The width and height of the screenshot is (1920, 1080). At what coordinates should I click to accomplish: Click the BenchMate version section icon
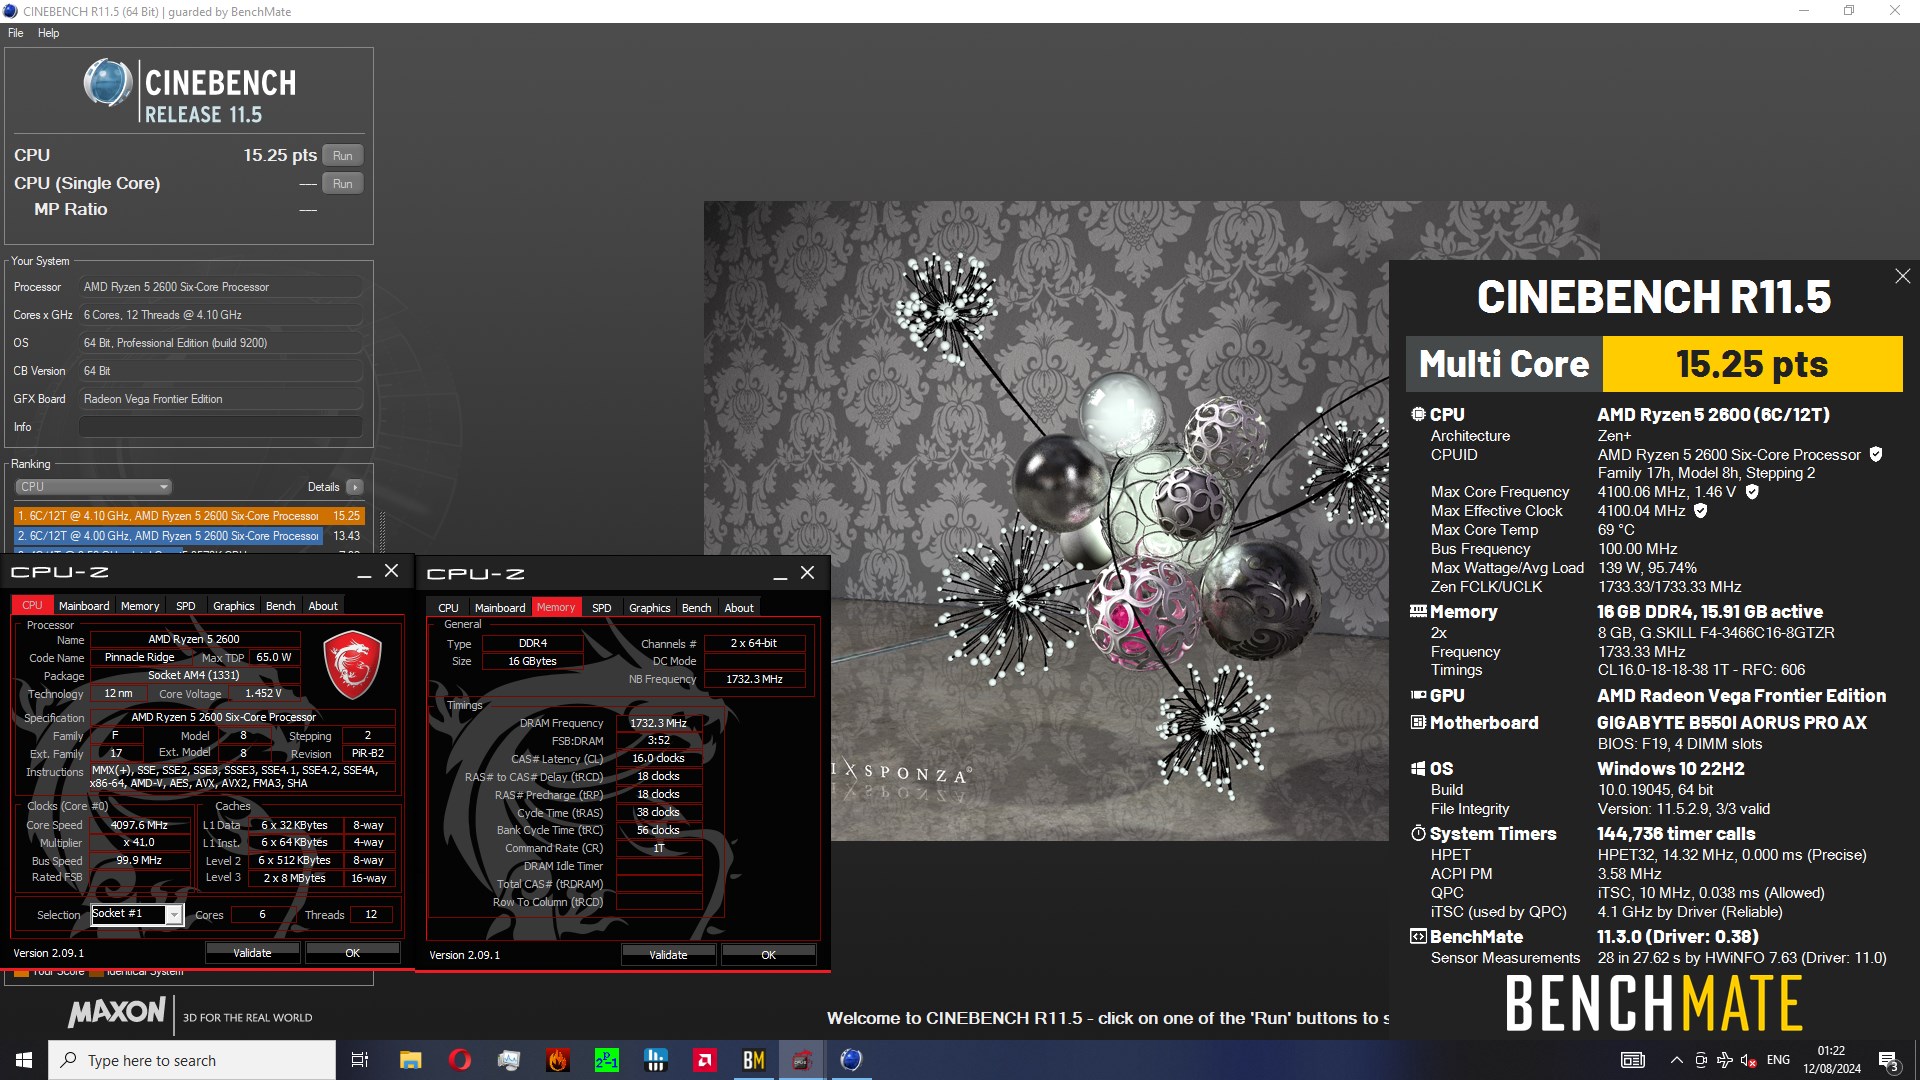pos(1418,936)
